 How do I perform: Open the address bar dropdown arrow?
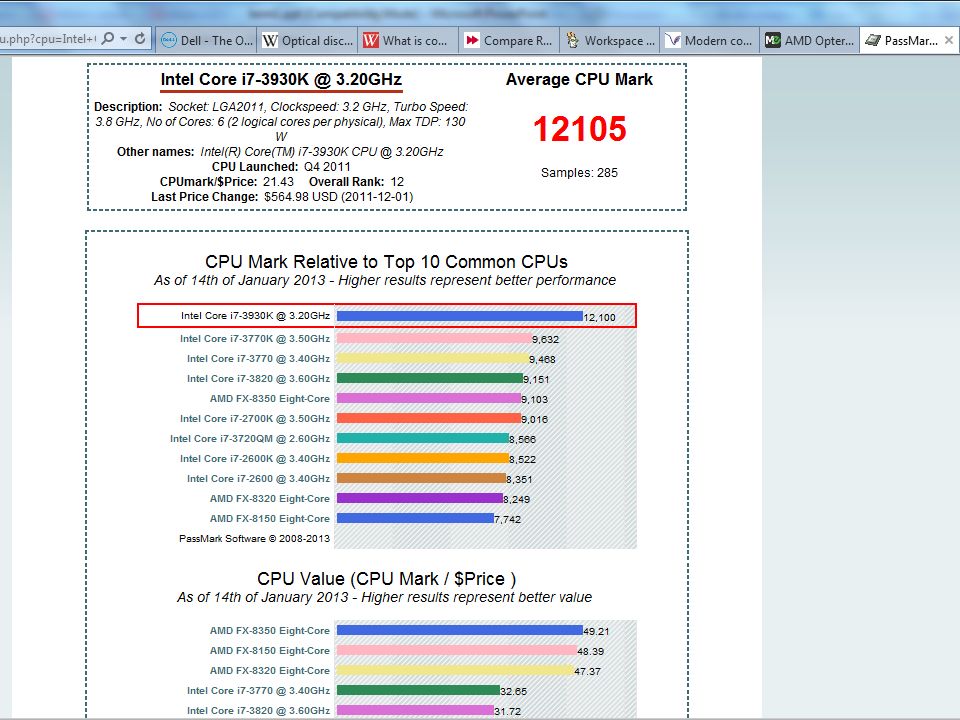pyautogui.click(x=124, y=39)
